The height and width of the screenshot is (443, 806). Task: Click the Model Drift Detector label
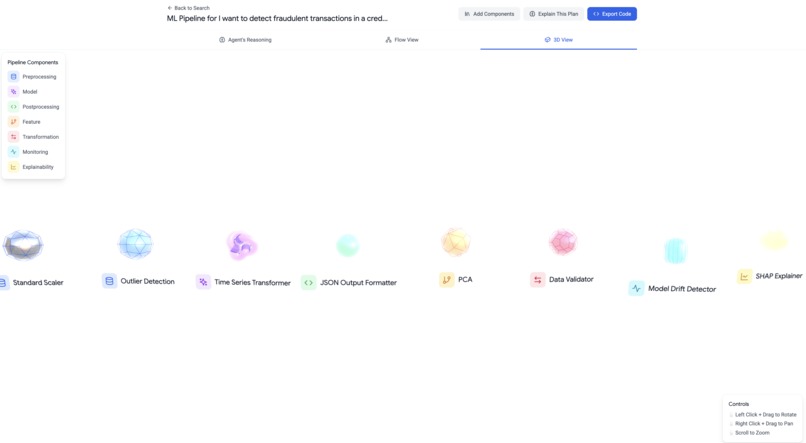click(x=682, y=289)
